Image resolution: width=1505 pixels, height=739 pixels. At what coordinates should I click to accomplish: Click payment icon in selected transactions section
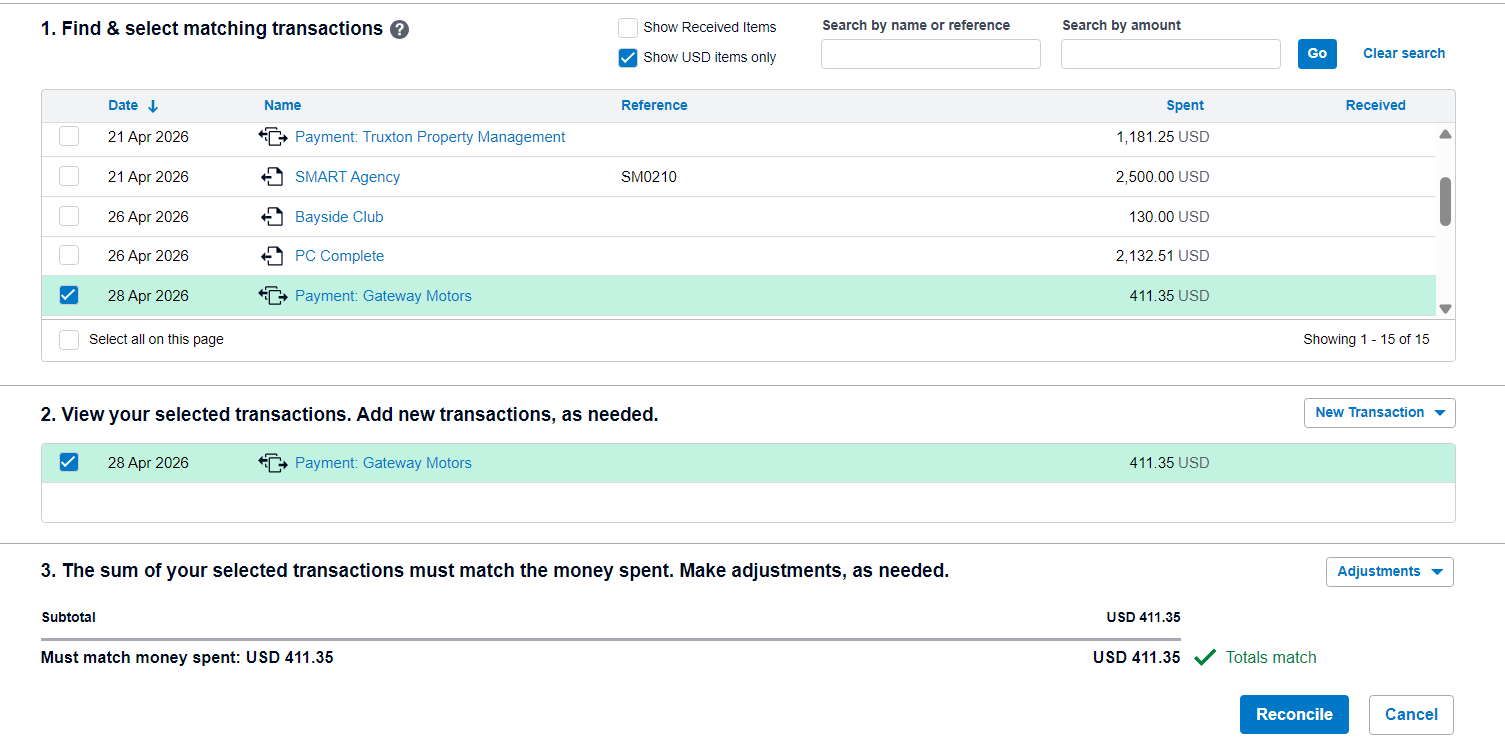coord(273,463)
